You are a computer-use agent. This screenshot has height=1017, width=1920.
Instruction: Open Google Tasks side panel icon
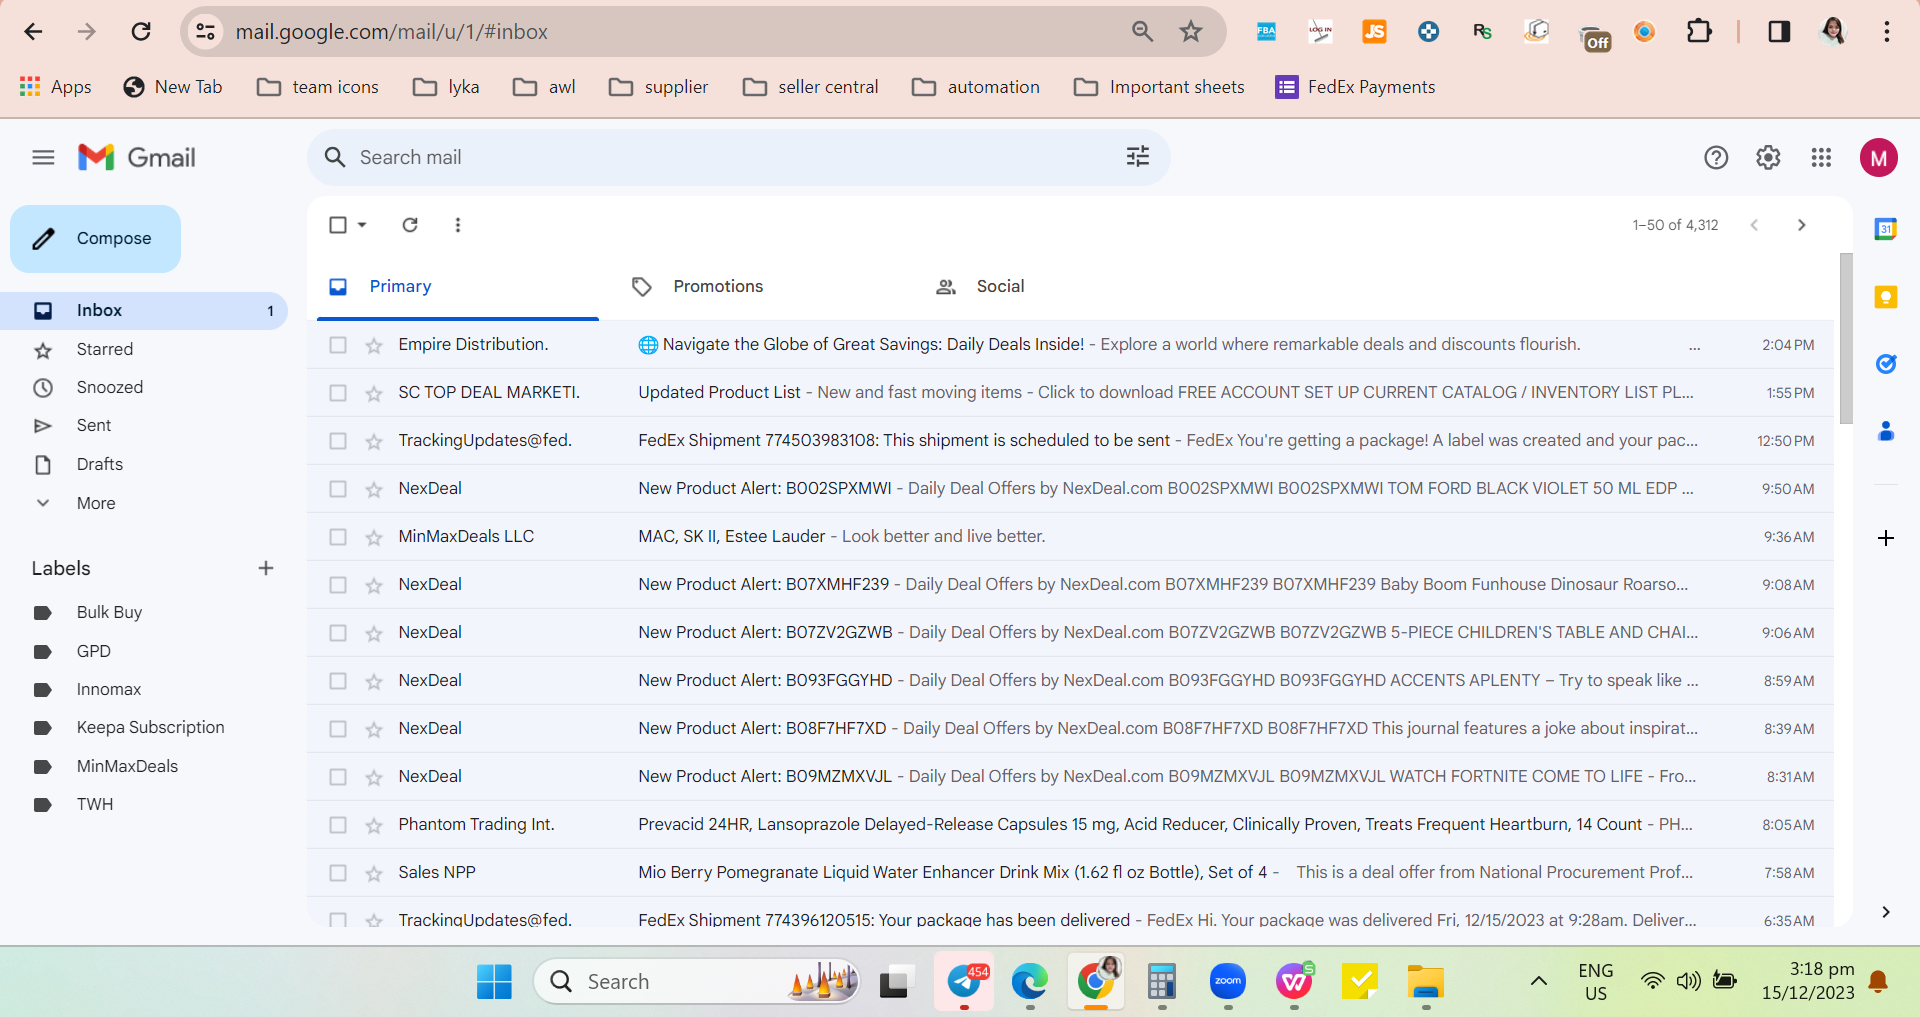pos(1886,364)
